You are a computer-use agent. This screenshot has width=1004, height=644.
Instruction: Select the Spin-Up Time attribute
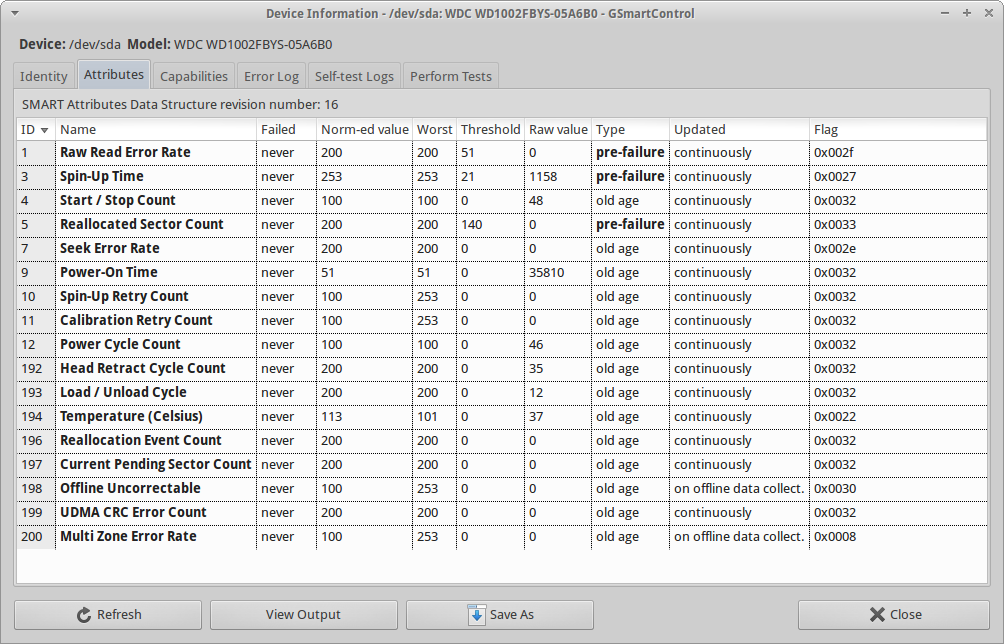pos(502,177)
